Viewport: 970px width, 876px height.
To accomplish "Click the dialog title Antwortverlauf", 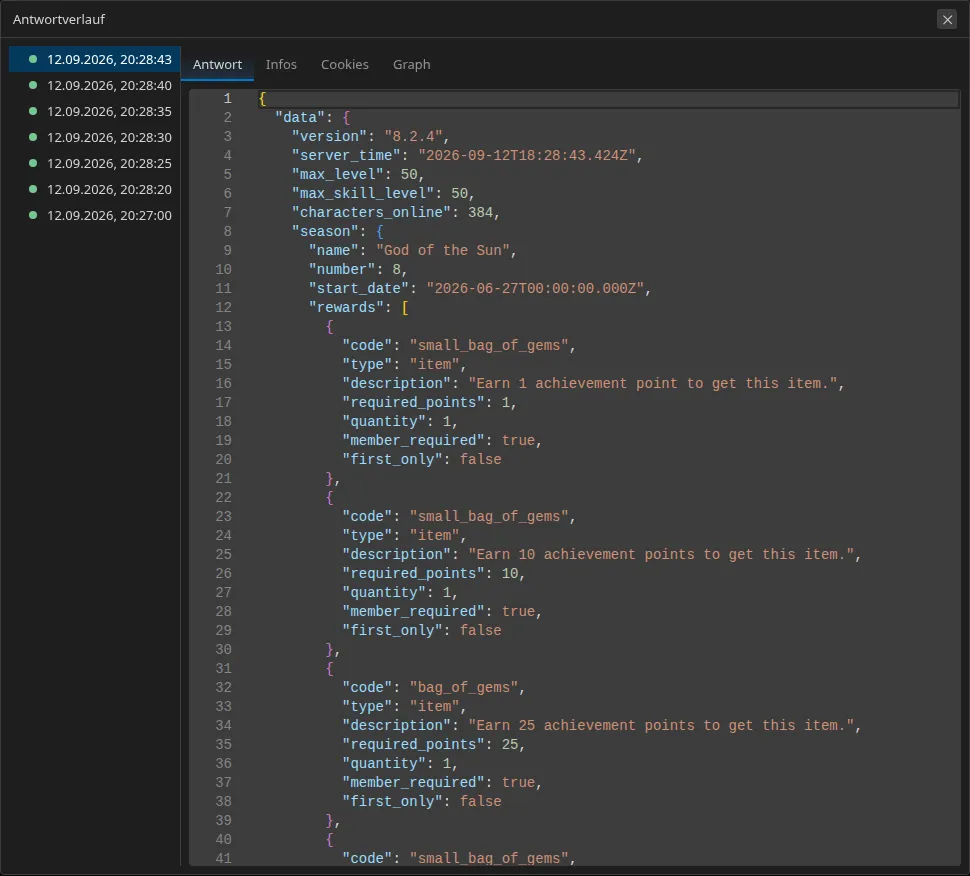I will [x=59, y=19].
